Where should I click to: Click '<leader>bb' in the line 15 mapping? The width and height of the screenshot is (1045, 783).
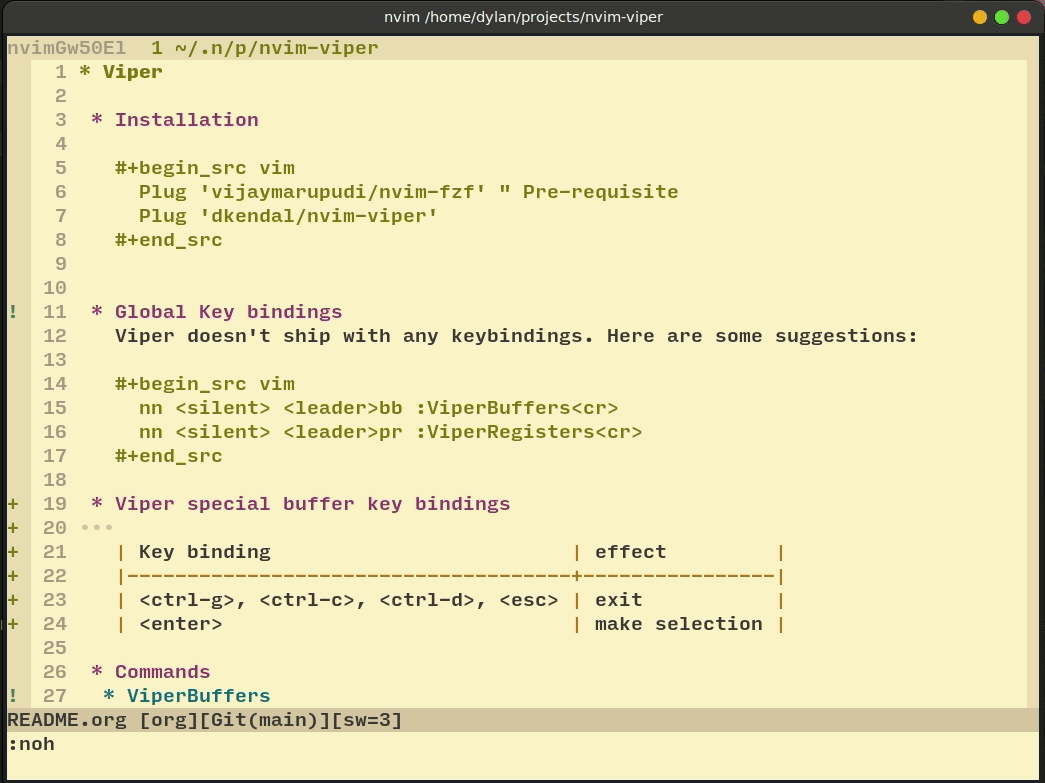tap(343, 408)
